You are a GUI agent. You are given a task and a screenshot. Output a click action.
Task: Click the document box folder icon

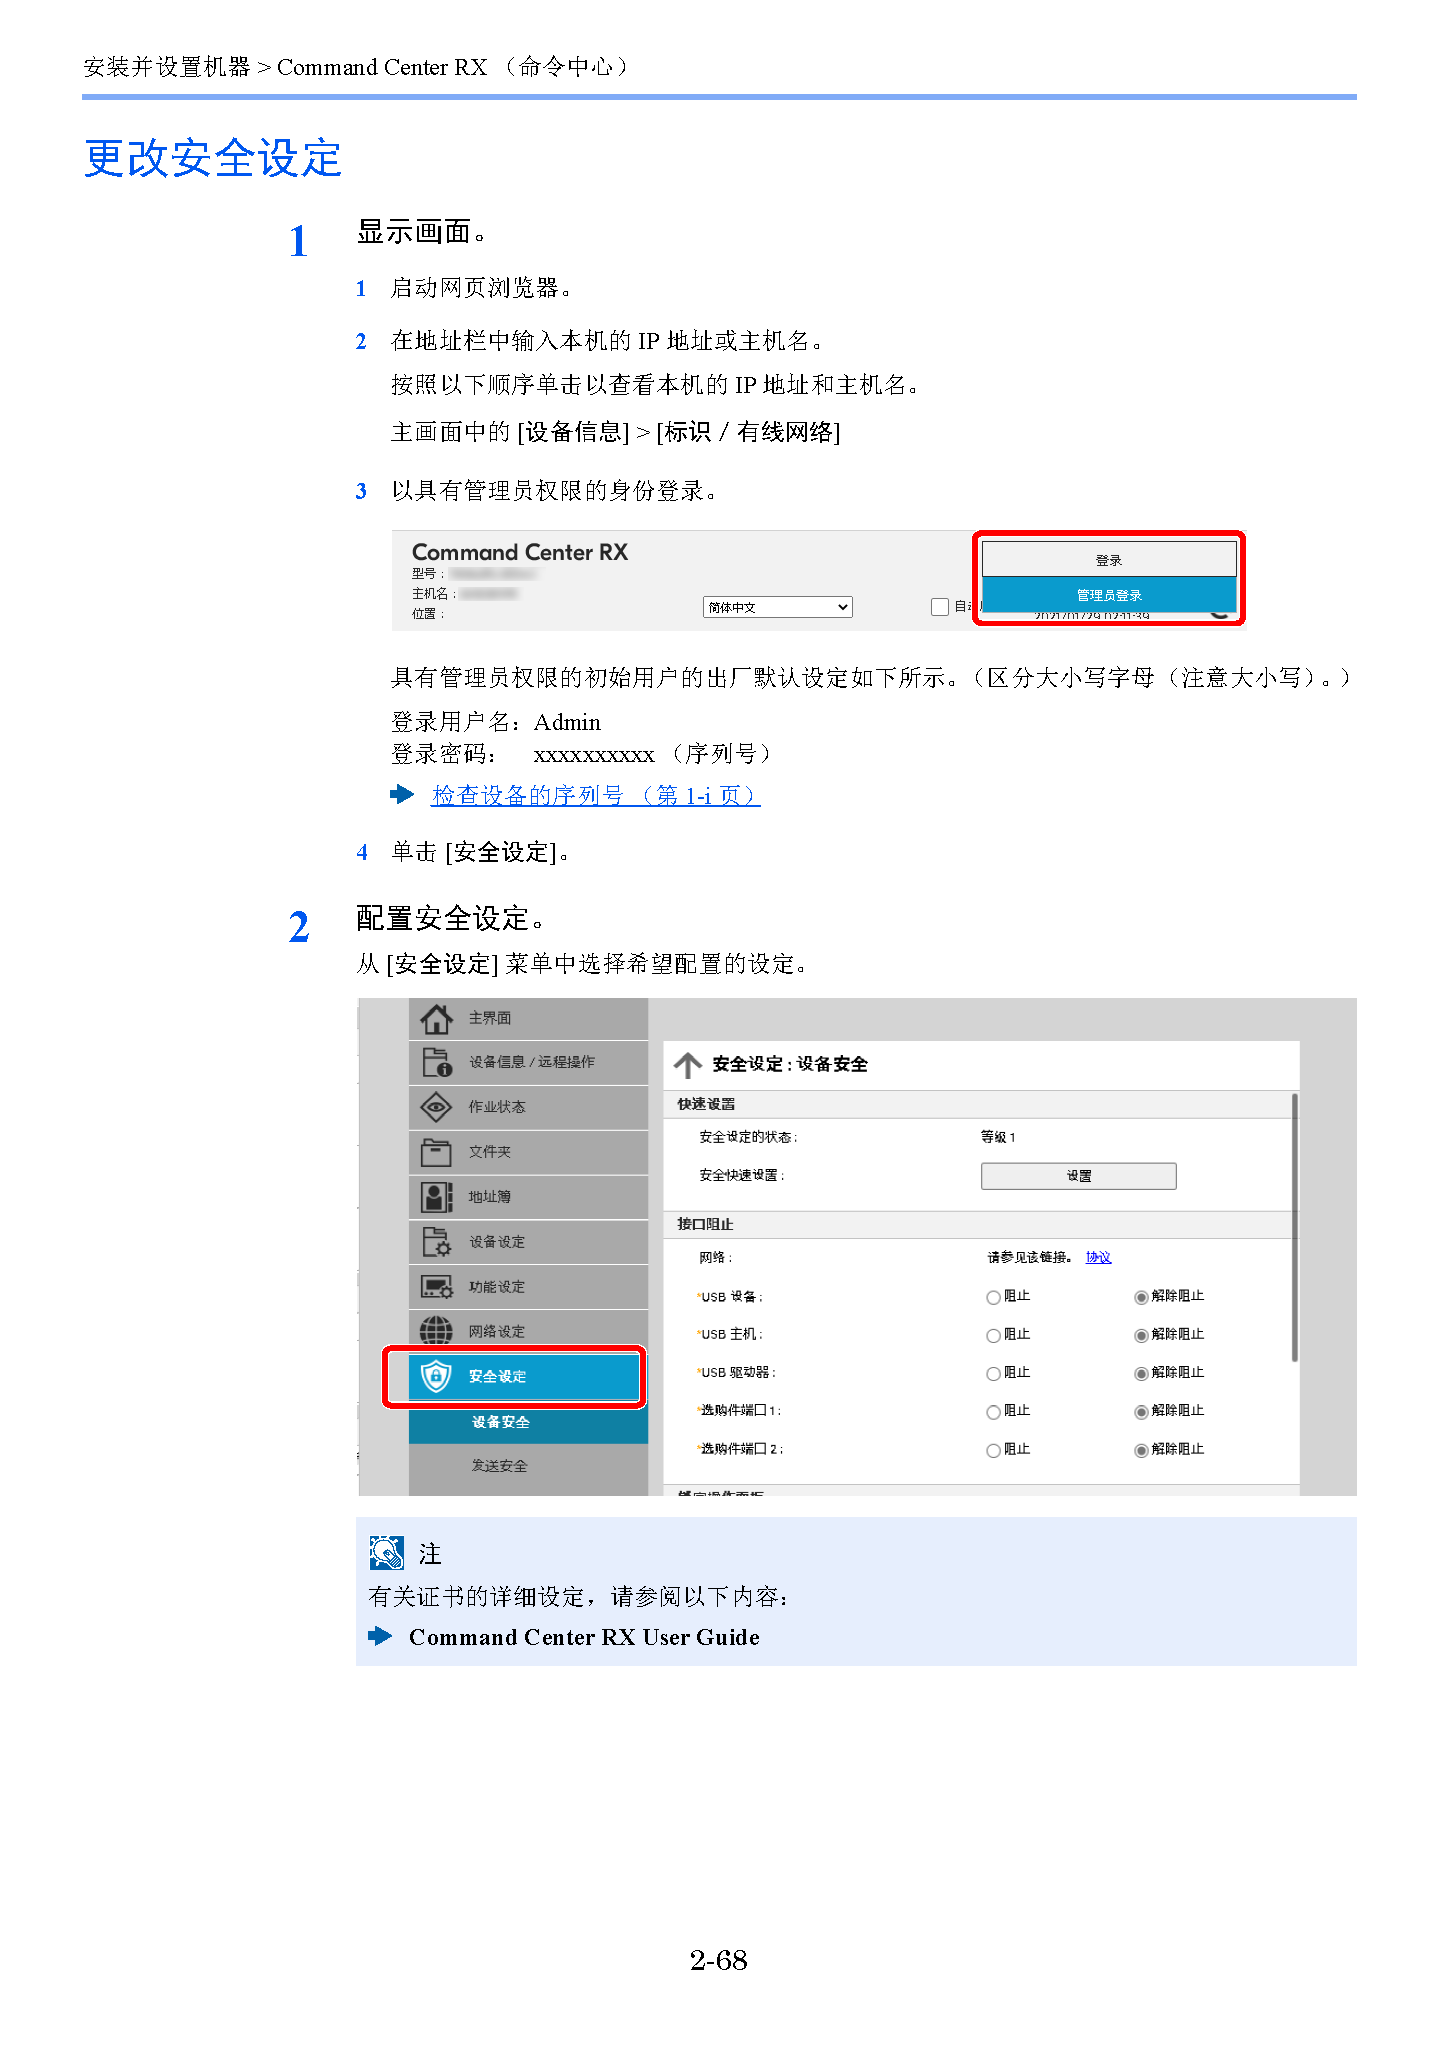pyautogui.click(x=436, y=1152)
